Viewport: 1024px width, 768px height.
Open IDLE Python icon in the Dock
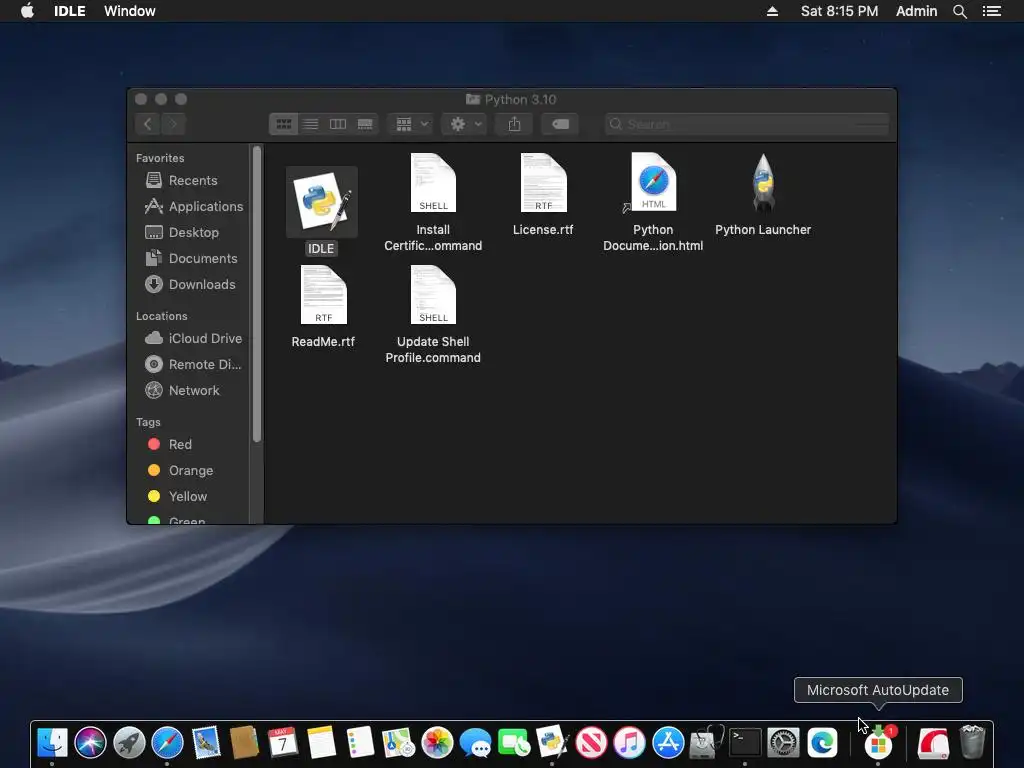click(552, 743)
